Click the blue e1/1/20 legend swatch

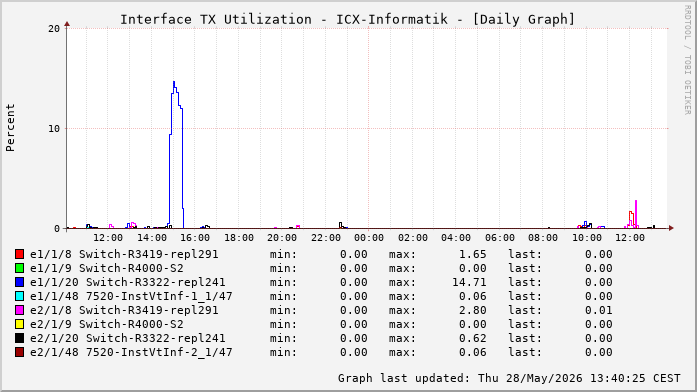click(19, 282)
